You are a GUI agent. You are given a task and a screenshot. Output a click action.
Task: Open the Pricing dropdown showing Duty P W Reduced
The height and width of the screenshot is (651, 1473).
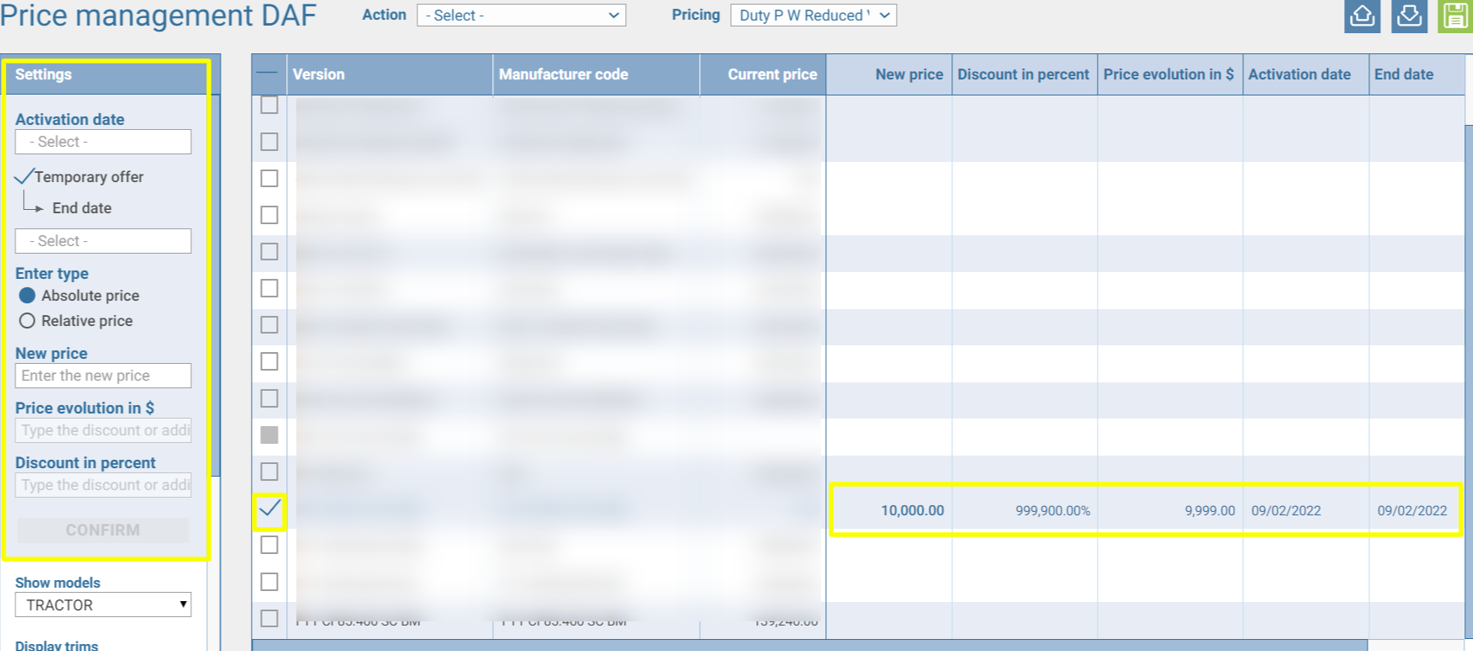click(813, 15)
